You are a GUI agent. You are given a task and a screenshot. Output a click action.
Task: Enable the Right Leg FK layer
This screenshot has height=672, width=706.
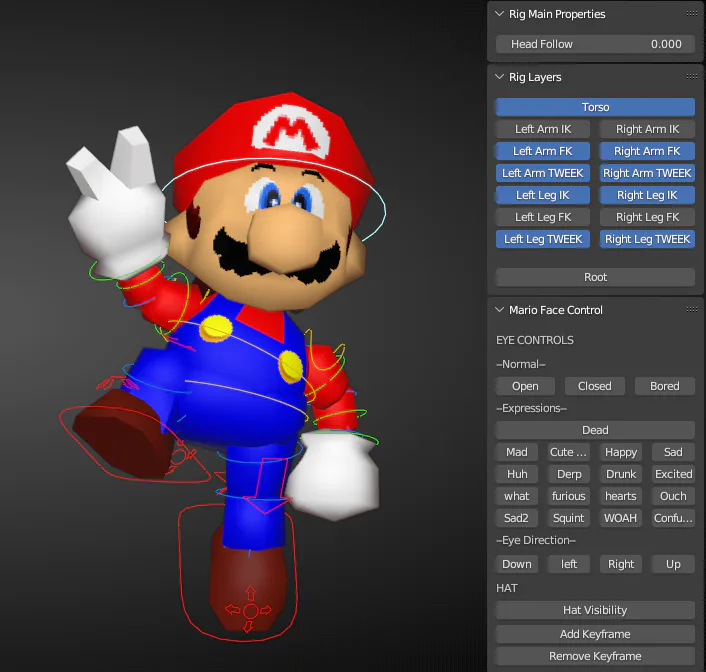pos(647,218)
